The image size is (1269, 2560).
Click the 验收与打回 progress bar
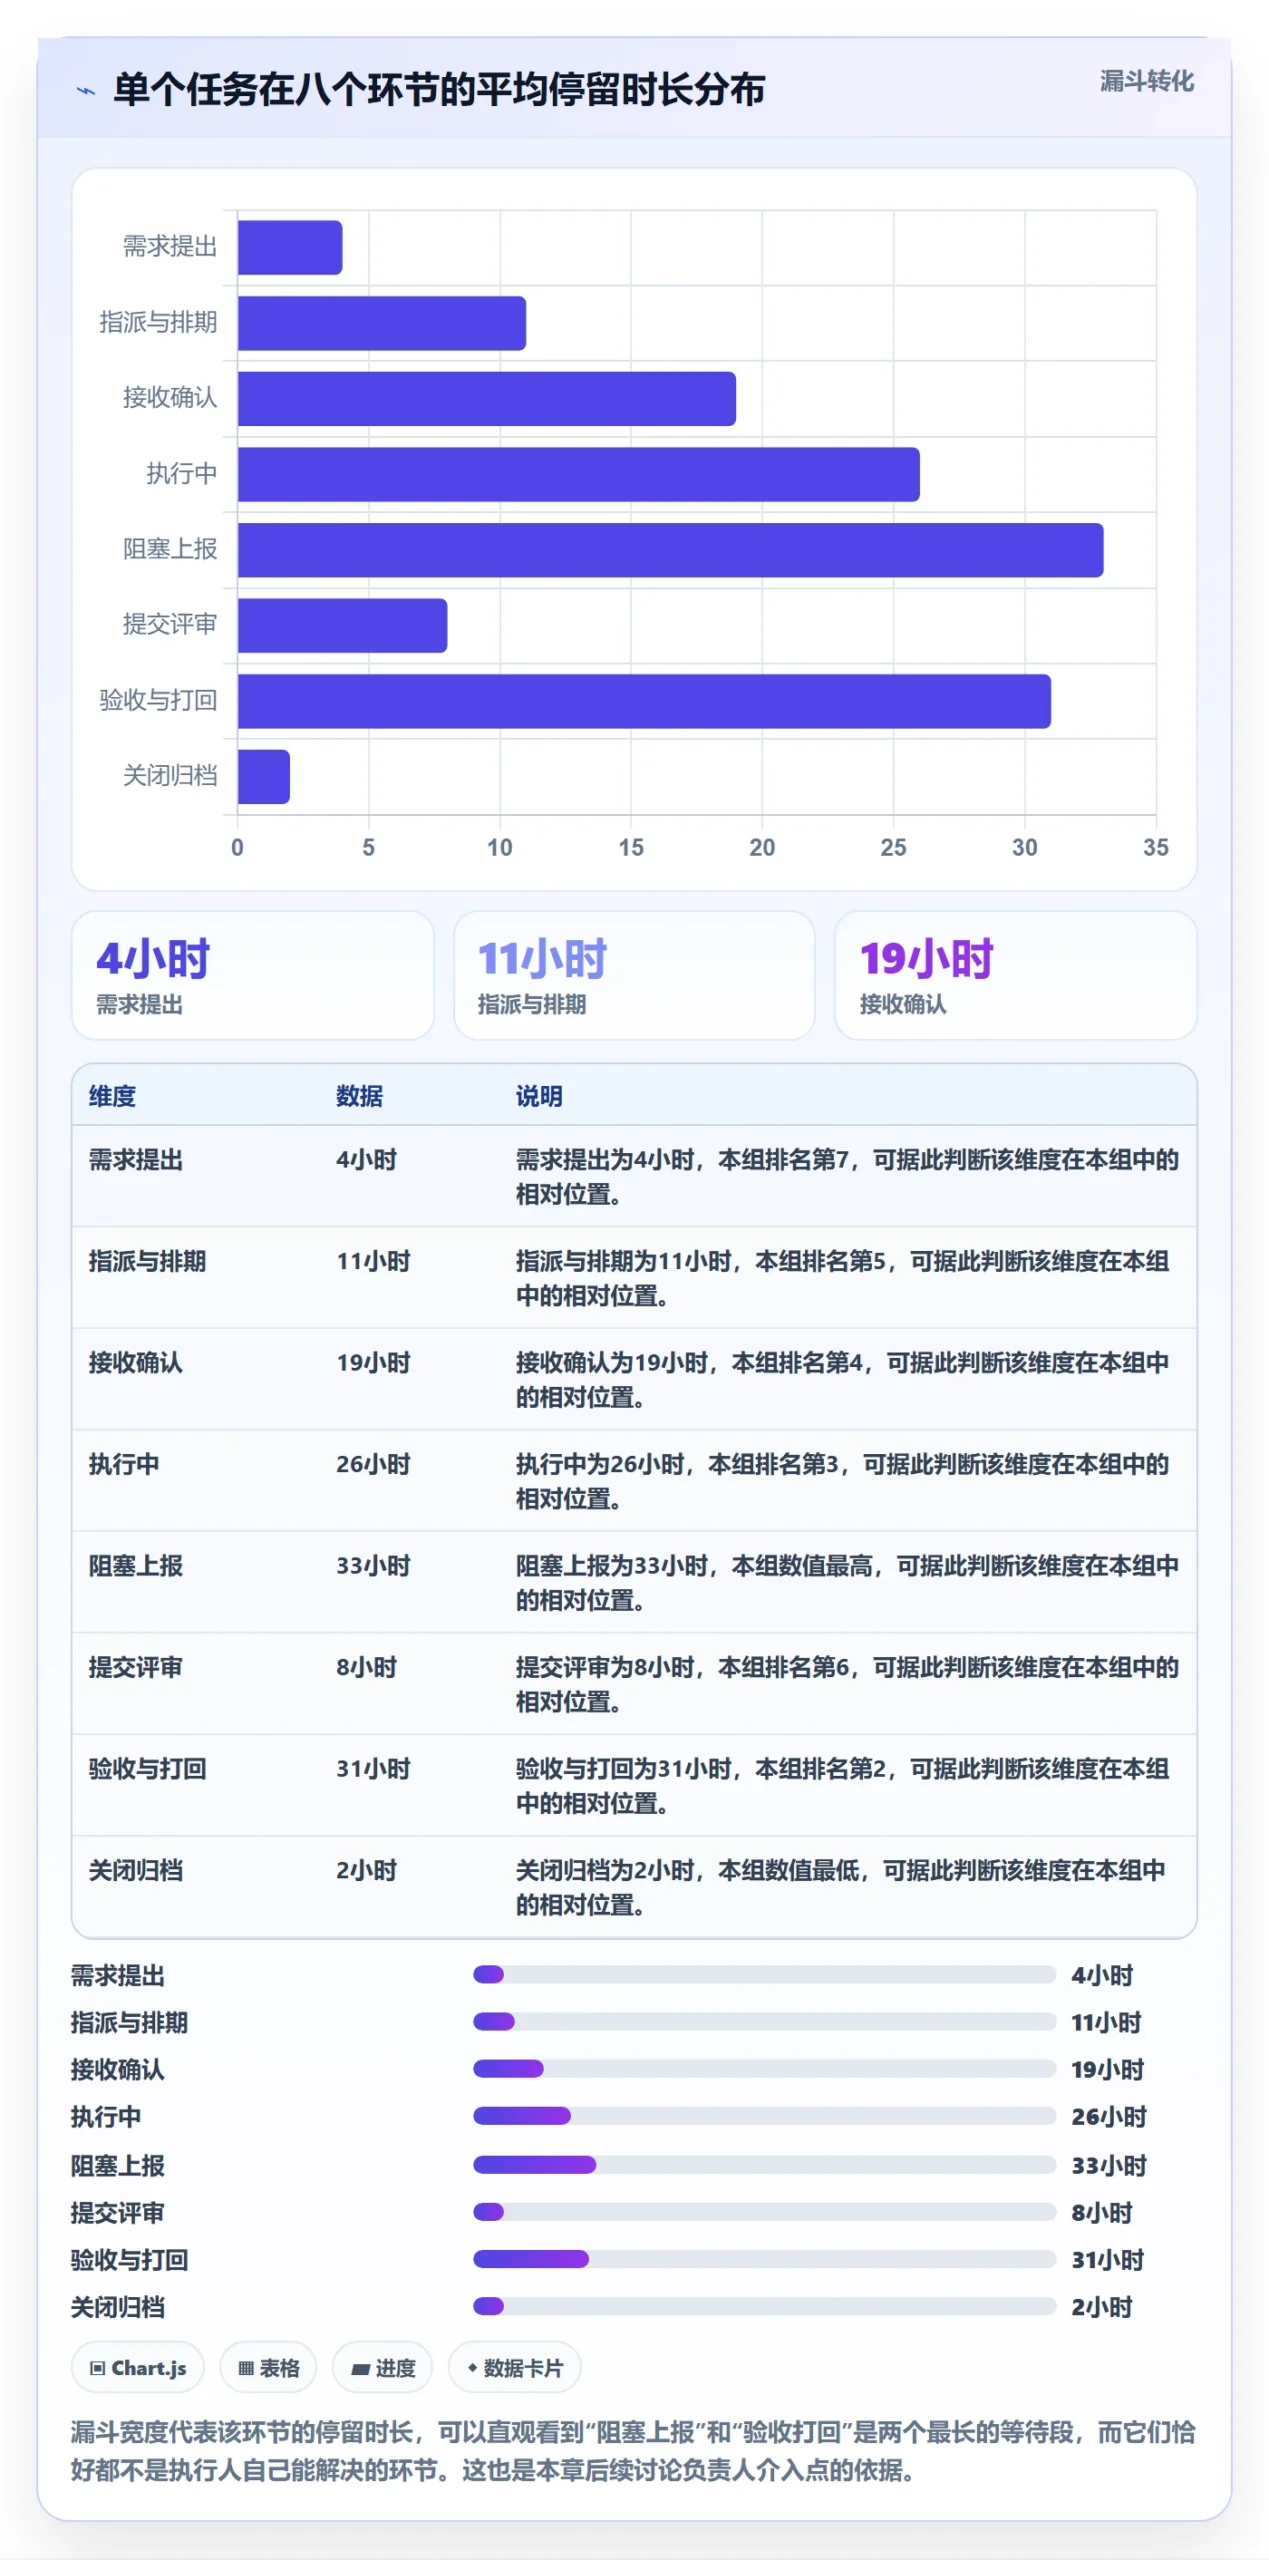pos(764,2259)
